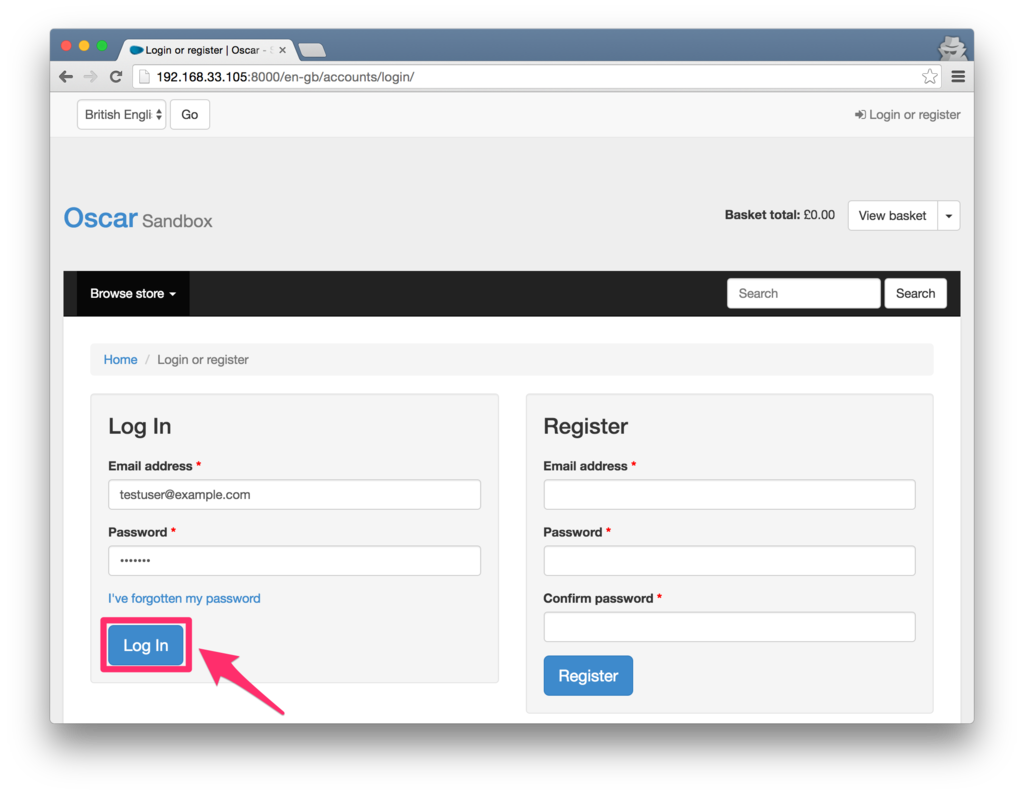Click the Confirm password field
The width and height of the screenshot is (1024, 795).
(729, 626)
